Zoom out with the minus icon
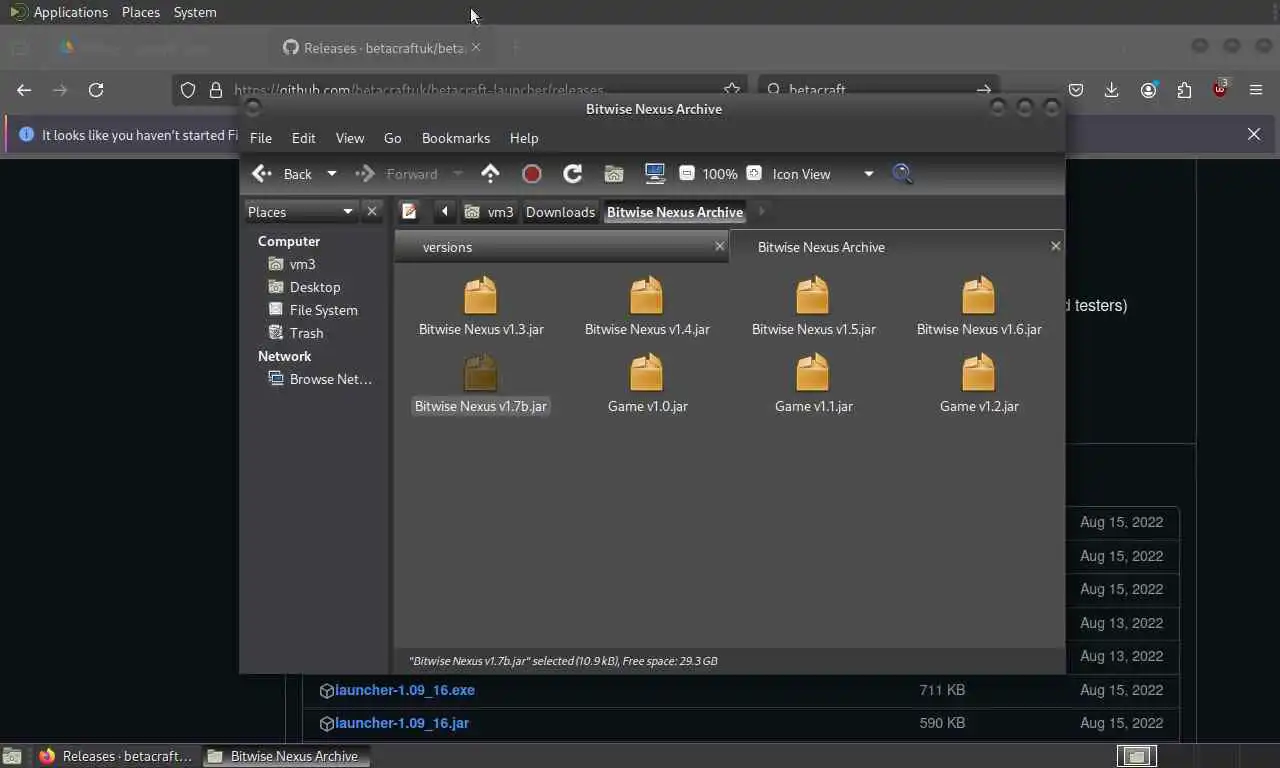1280x768 pixels. tap(687, 173)
